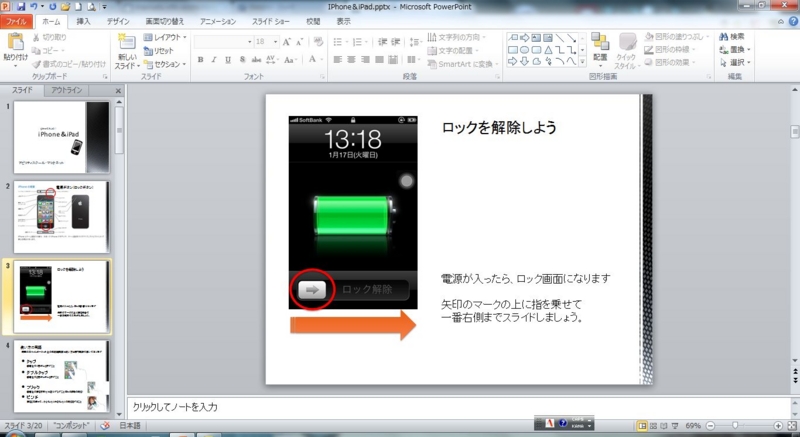Align text to the left

[337, 60]
